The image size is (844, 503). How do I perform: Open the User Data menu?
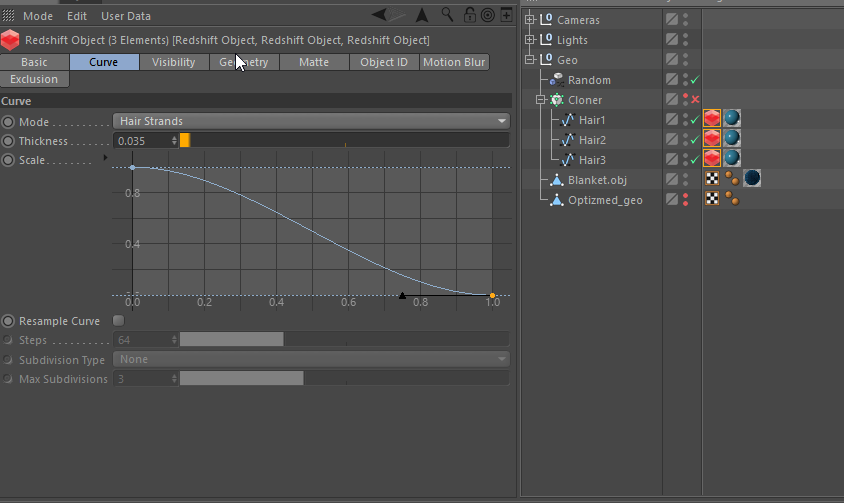coord(126,16)
